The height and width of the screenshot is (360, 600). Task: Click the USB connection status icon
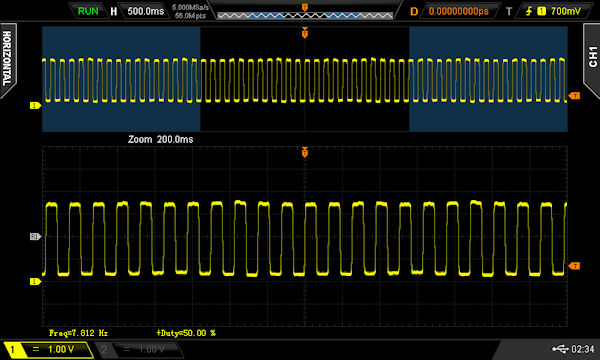click(560, 349)
